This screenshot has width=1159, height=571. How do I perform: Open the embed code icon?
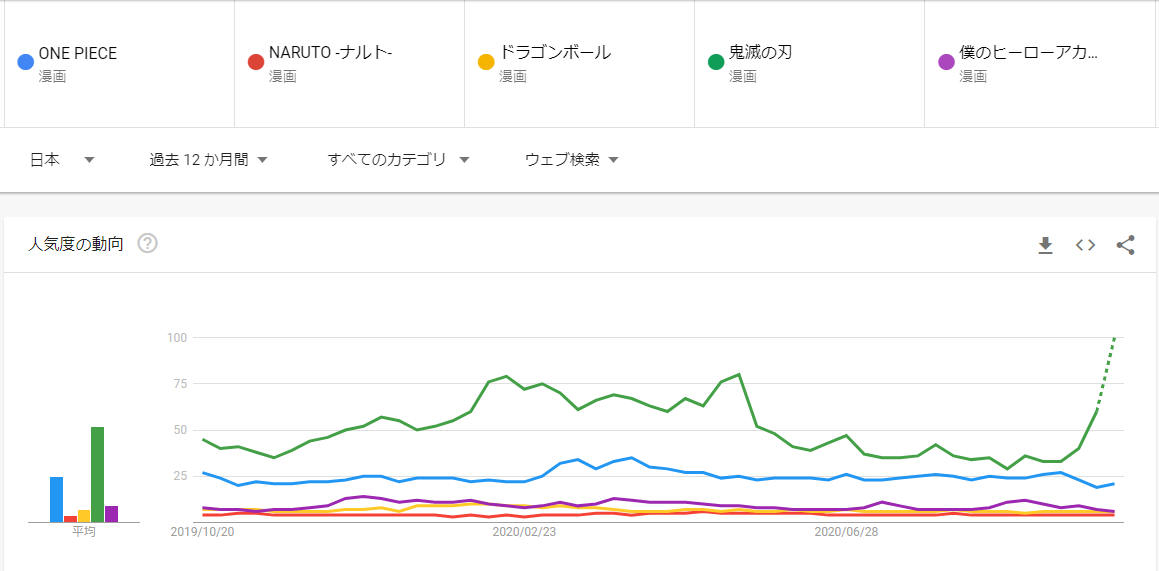pos(1085,245)
